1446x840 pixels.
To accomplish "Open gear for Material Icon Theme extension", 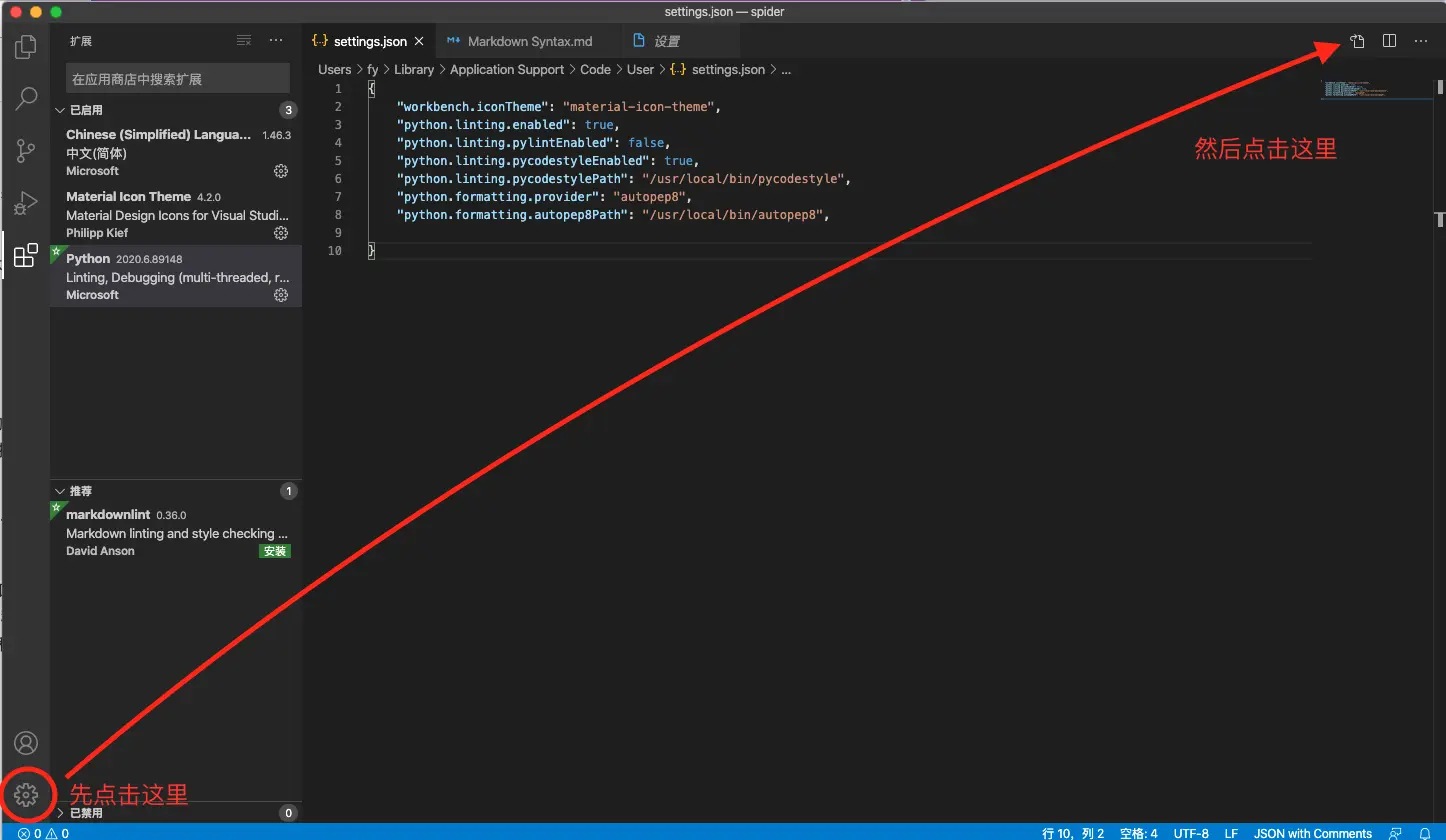I will [281, 233].
